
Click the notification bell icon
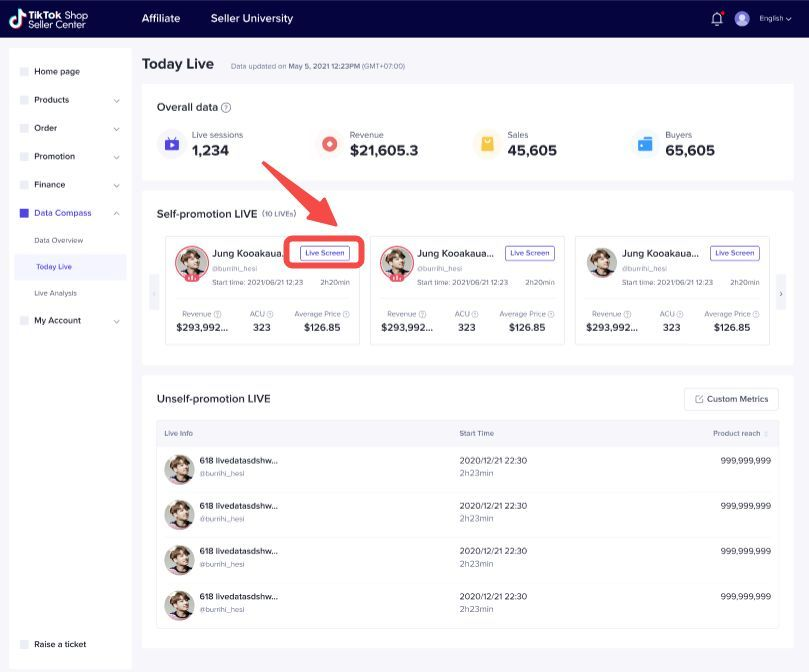716,18
